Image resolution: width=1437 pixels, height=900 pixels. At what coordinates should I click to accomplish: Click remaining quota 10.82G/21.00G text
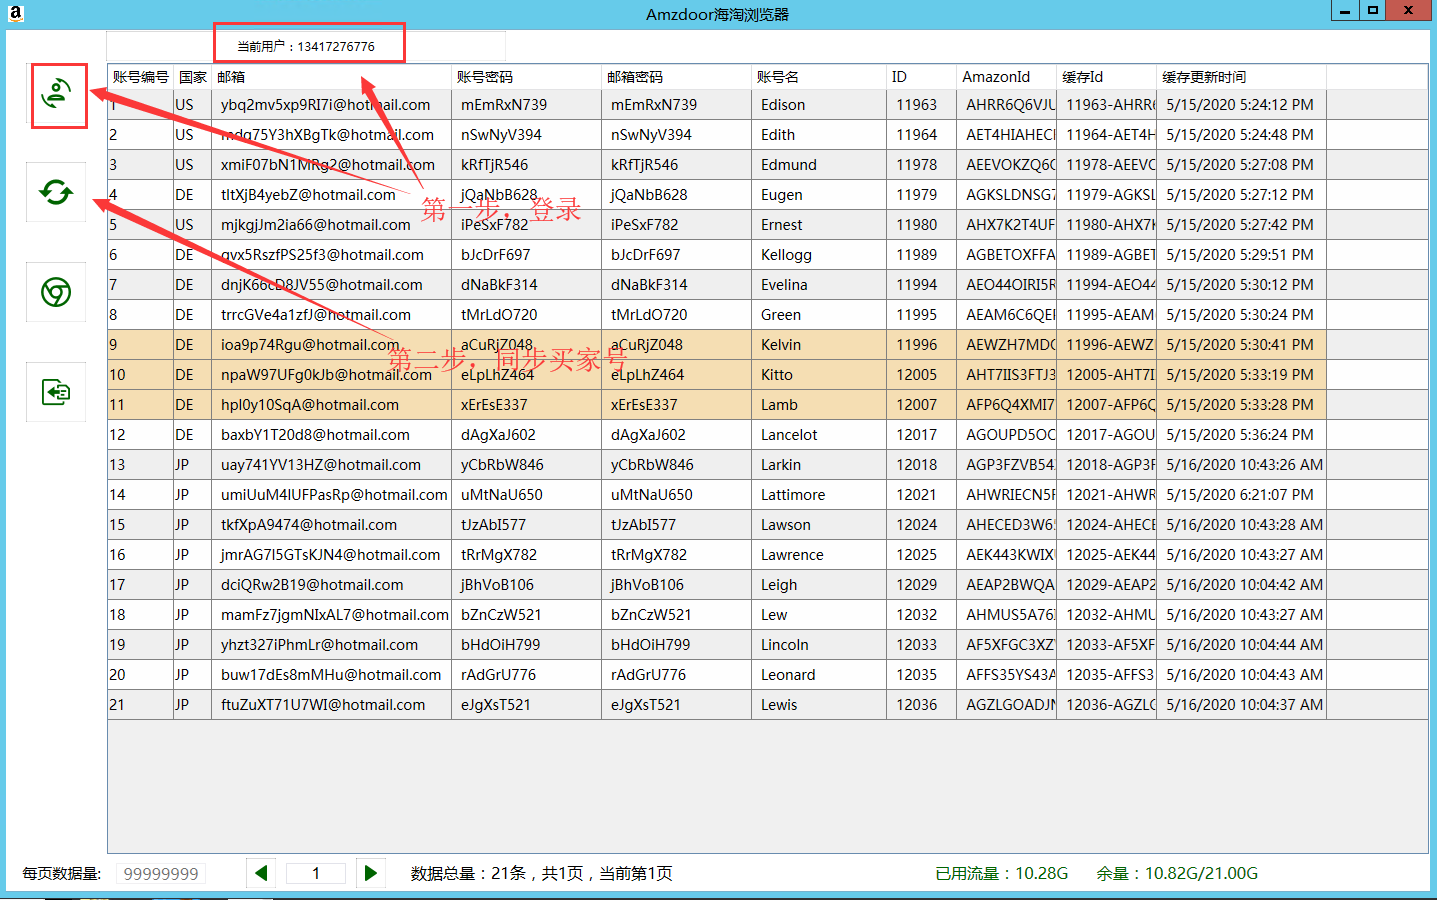[1177, 873]
